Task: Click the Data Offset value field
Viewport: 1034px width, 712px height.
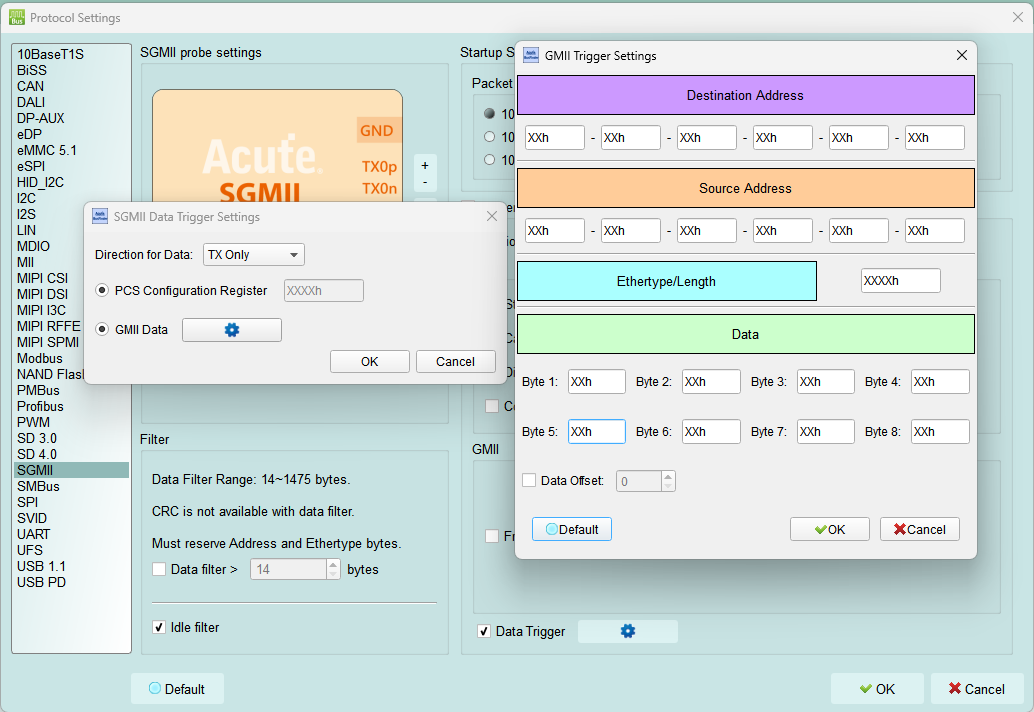Action: tap(638, 481)
